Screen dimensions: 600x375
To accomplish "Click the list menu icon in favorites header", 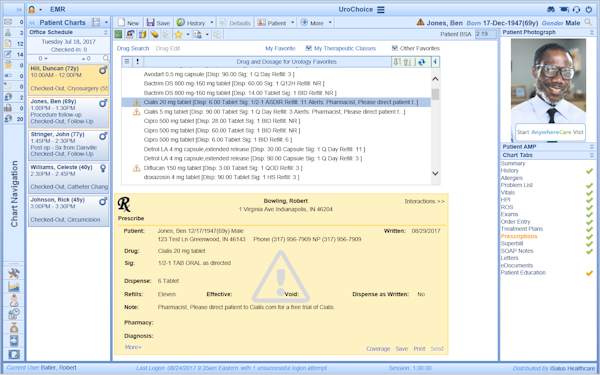I will (x=127, y=62).
